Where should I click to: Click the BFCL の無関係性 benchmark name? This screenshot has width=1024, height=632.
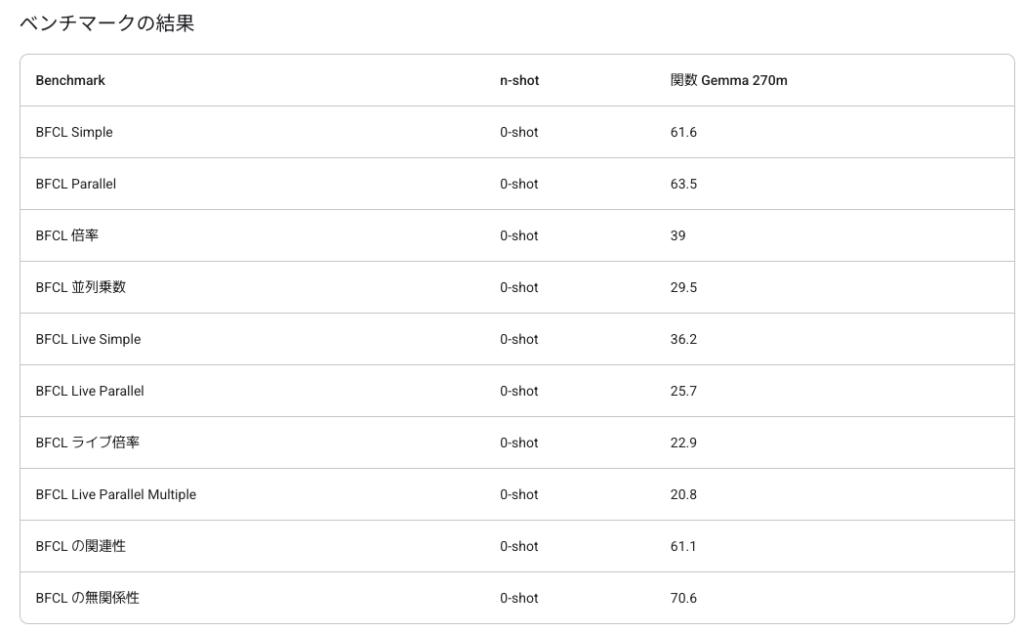(87, 598)
